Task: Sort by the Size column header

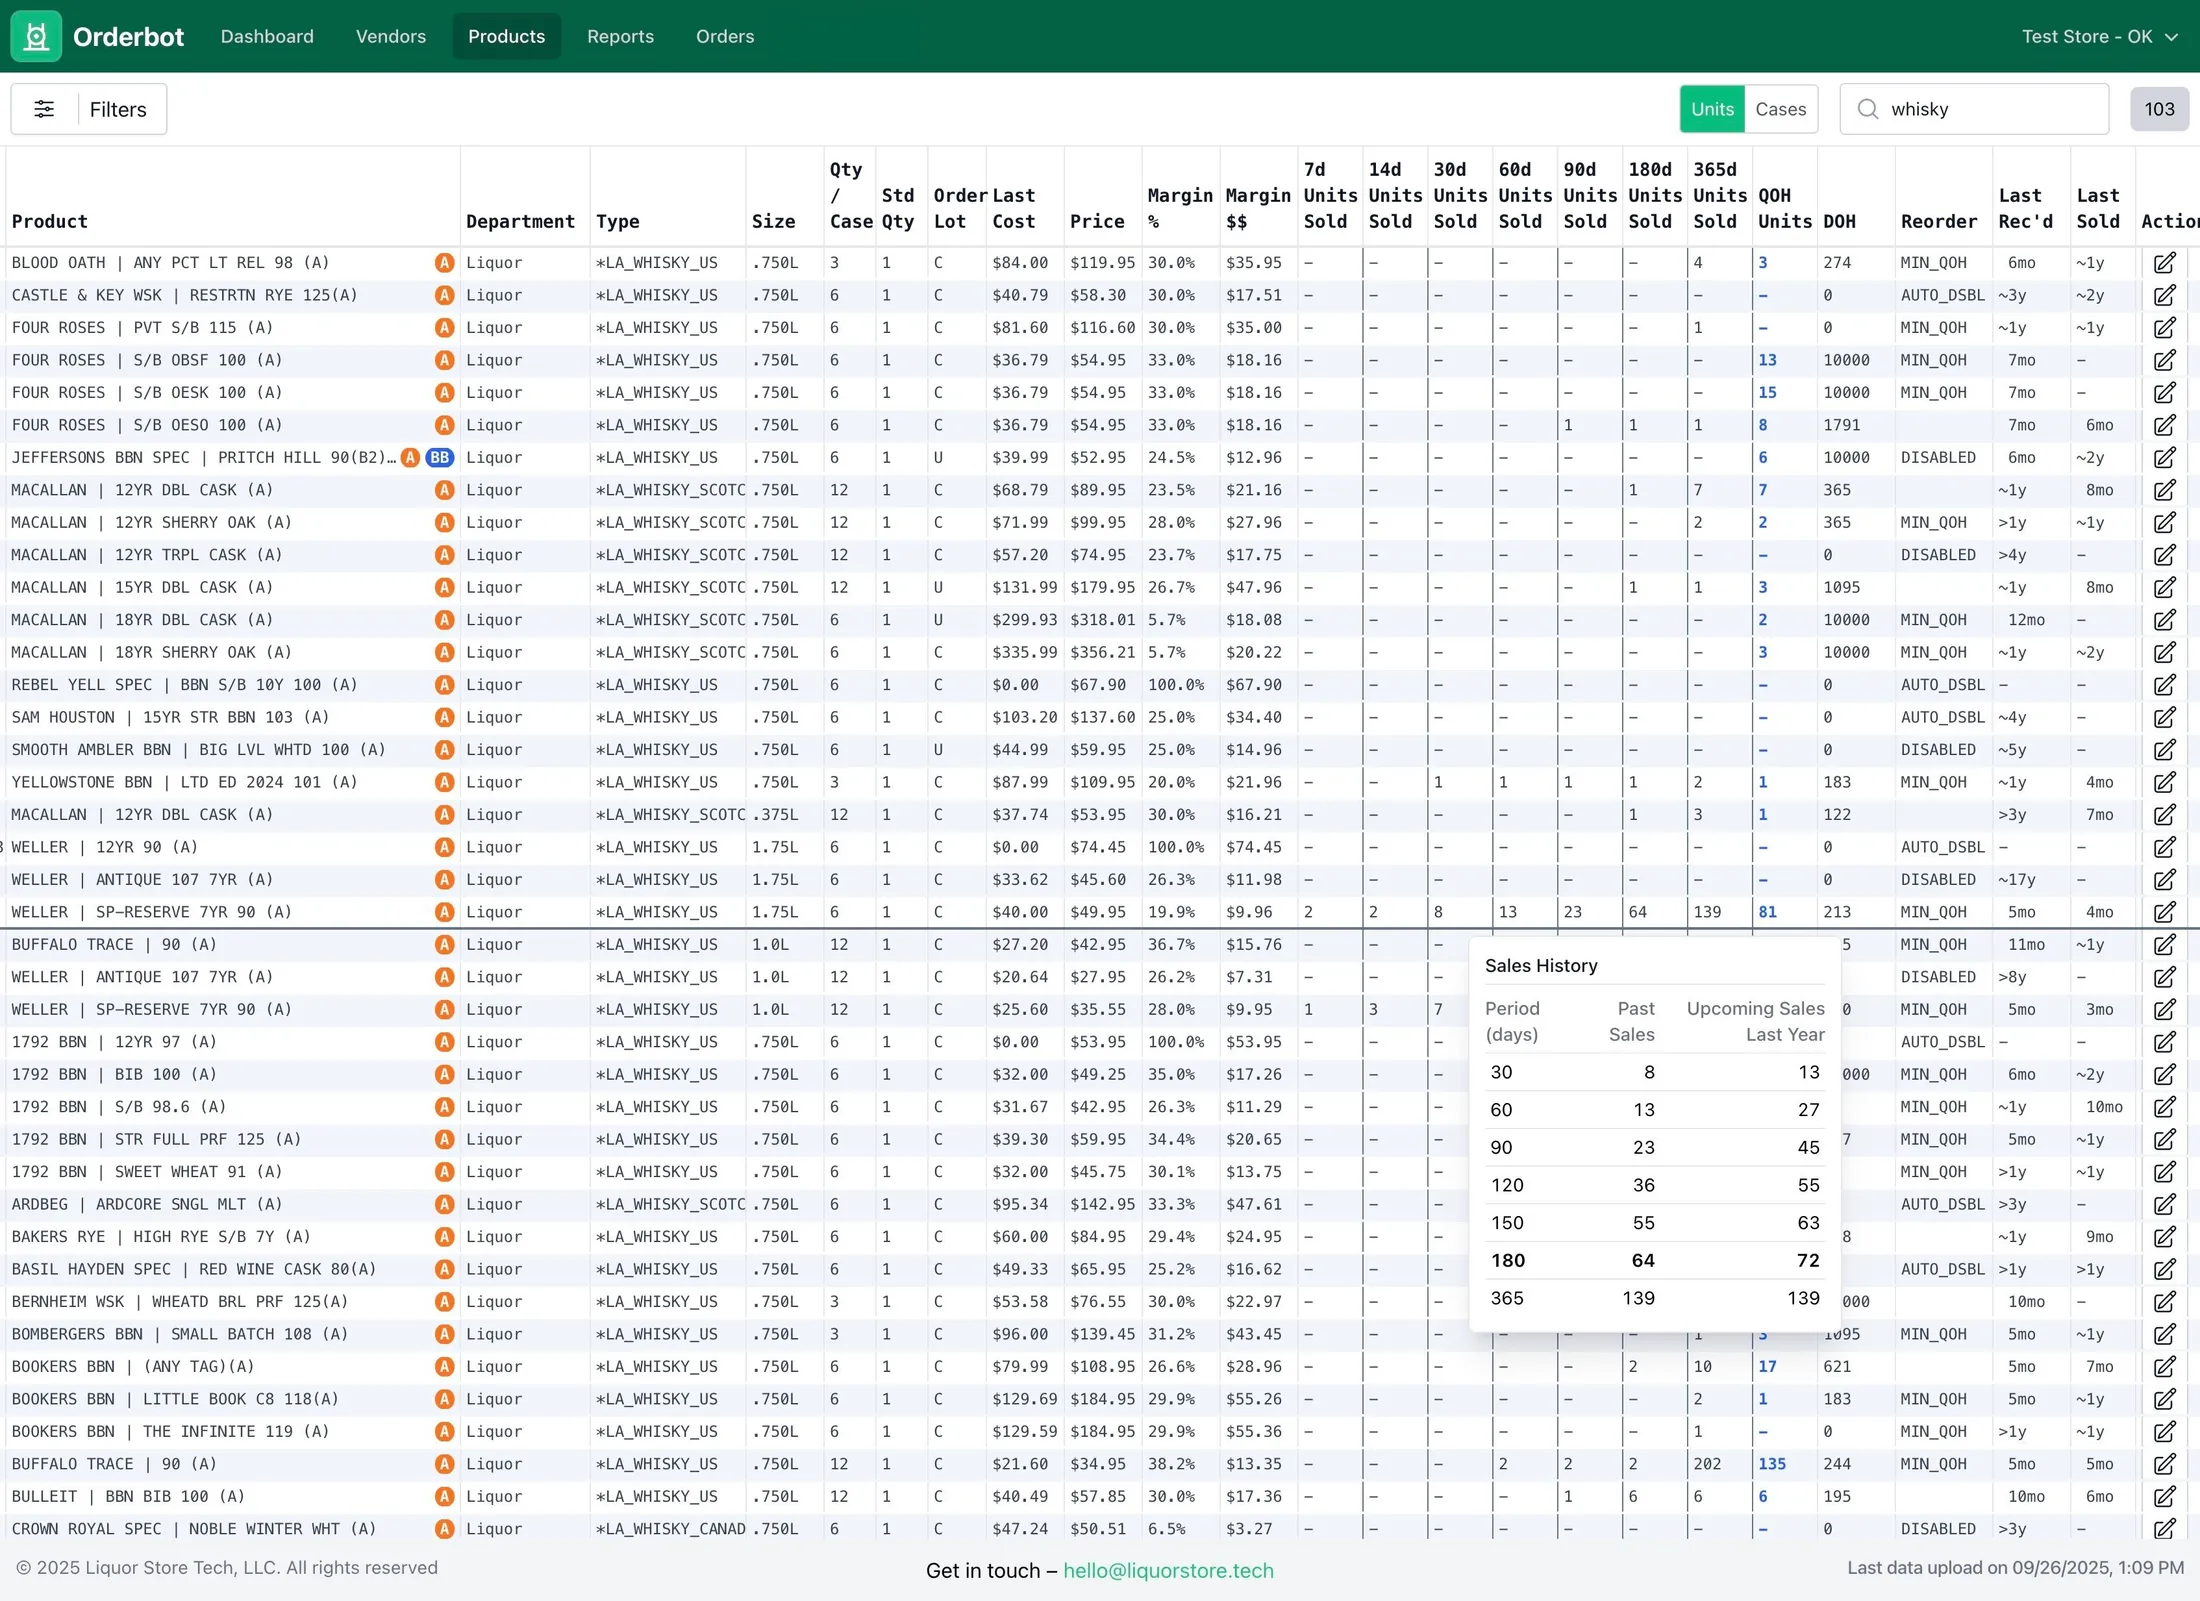Action: [x=773, y=222]
